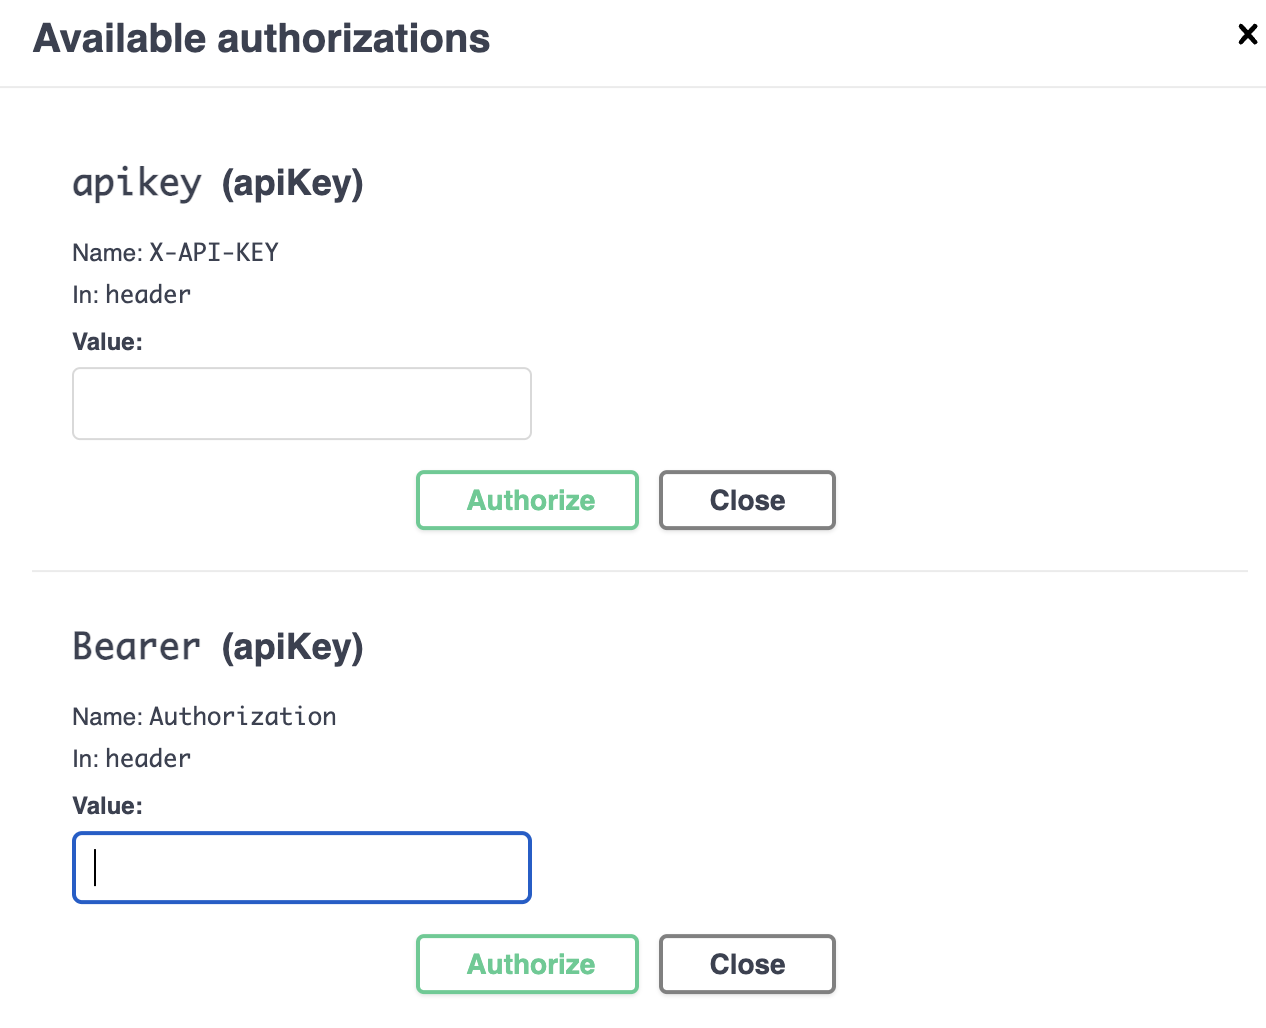1266x1028 pixels.
Task: Click 'In: header' text under Authorization
Action: [131, 759]
